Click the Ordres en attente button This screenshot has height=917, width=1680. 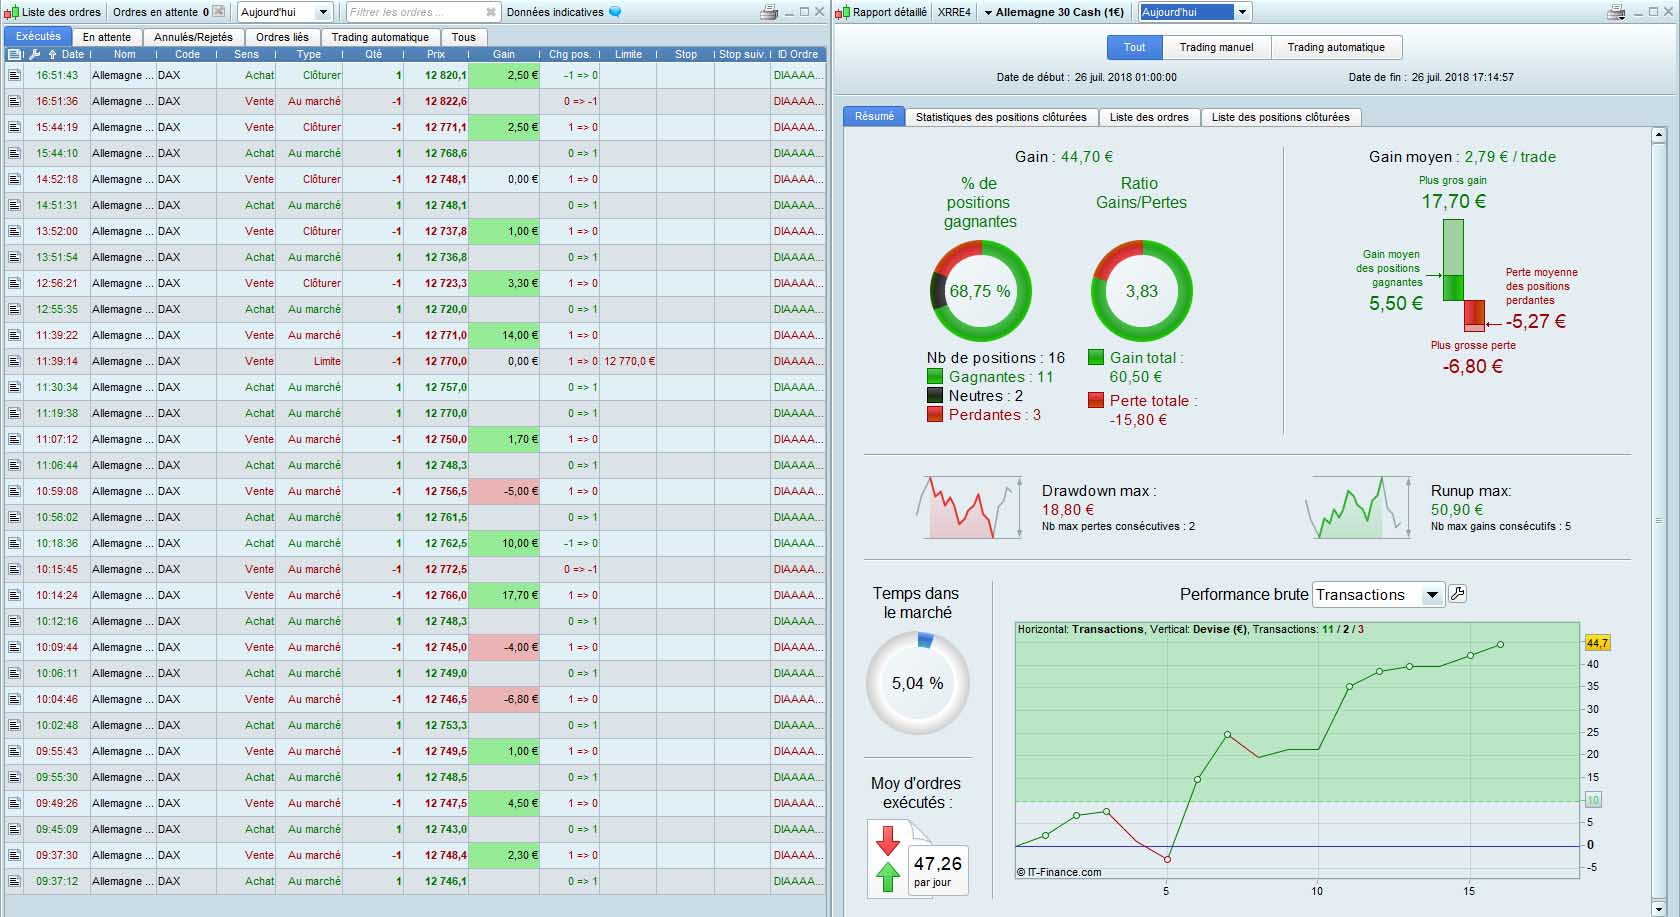click(x=167, y=12)
